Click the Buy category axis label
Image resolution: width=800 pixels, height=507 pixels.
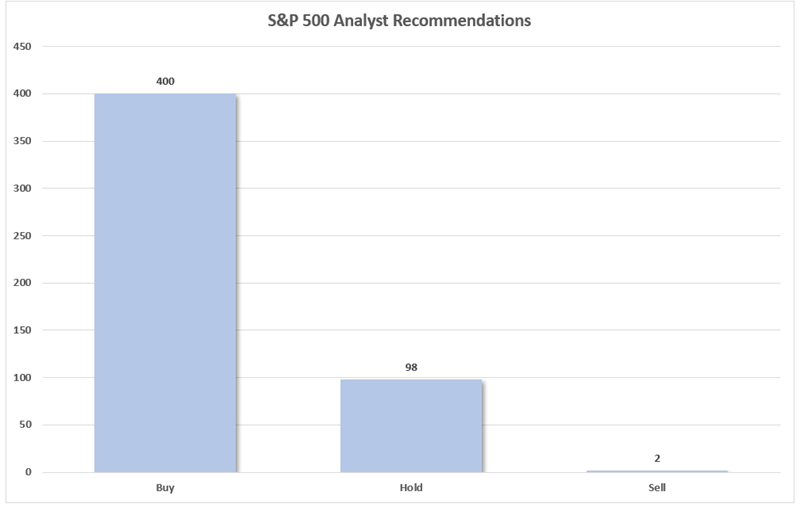click(165, 488)
